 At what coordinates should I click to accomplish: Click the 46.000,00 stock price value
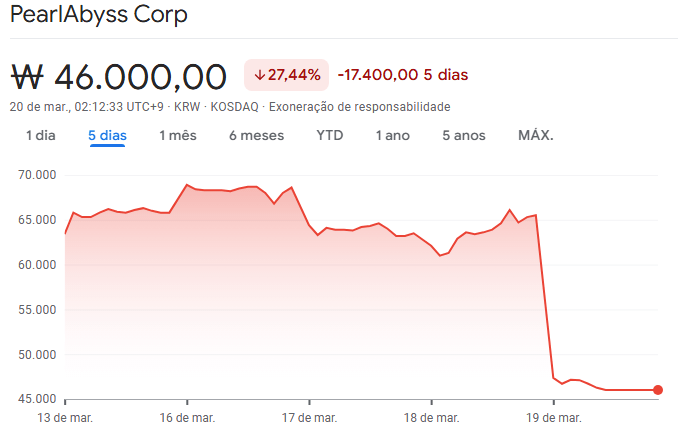[140, 76]
